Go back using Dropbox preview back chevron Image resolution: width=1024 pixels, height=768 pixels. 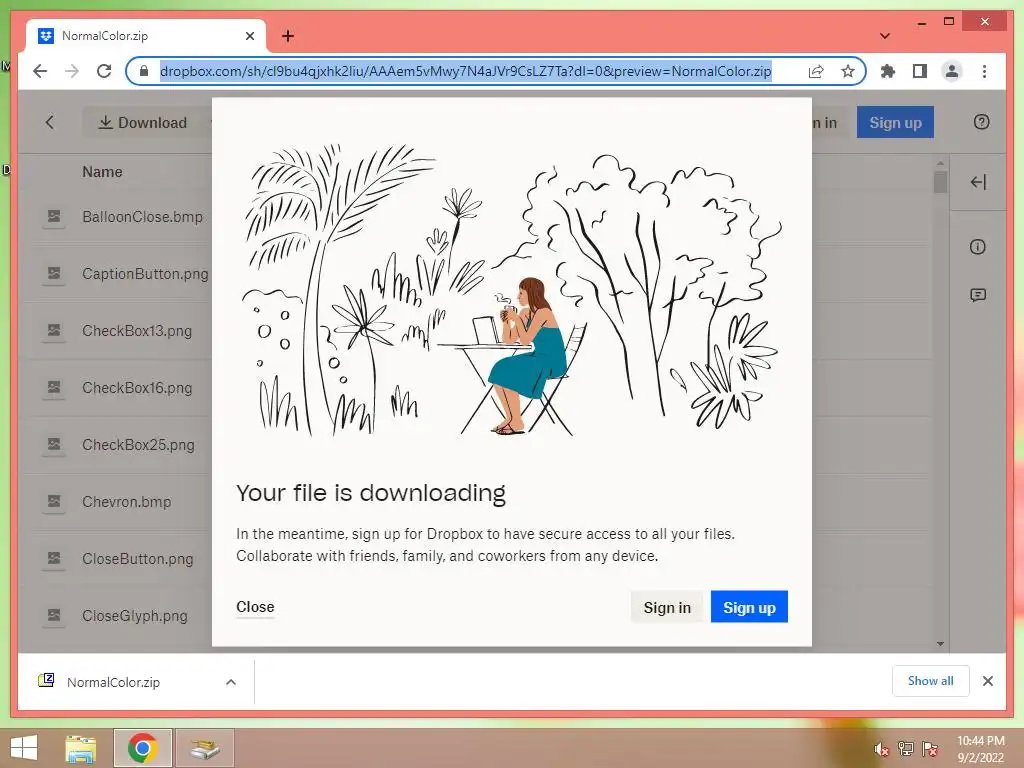tap(50, 122)
